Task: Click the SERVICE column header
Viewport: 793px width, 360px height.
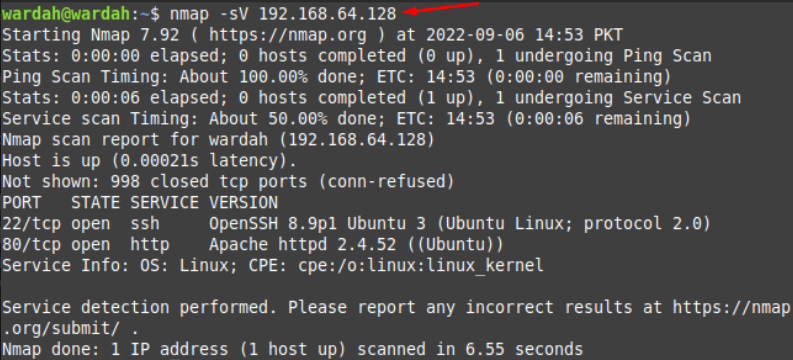Action: pyautogui.click(x=164, y=203)
